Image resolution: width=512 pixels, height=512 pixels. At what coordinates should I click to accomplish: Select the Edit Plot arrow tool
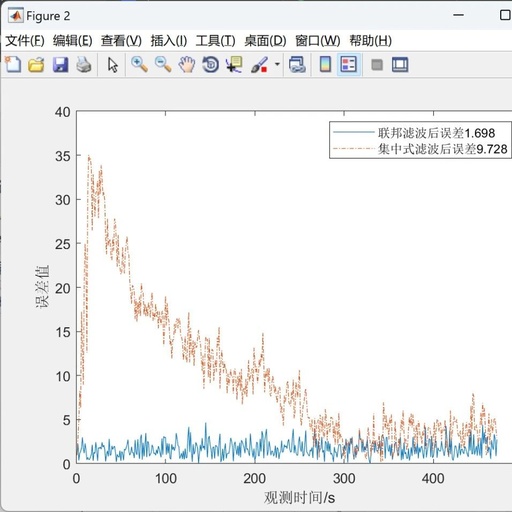click(x=113, y=65)
